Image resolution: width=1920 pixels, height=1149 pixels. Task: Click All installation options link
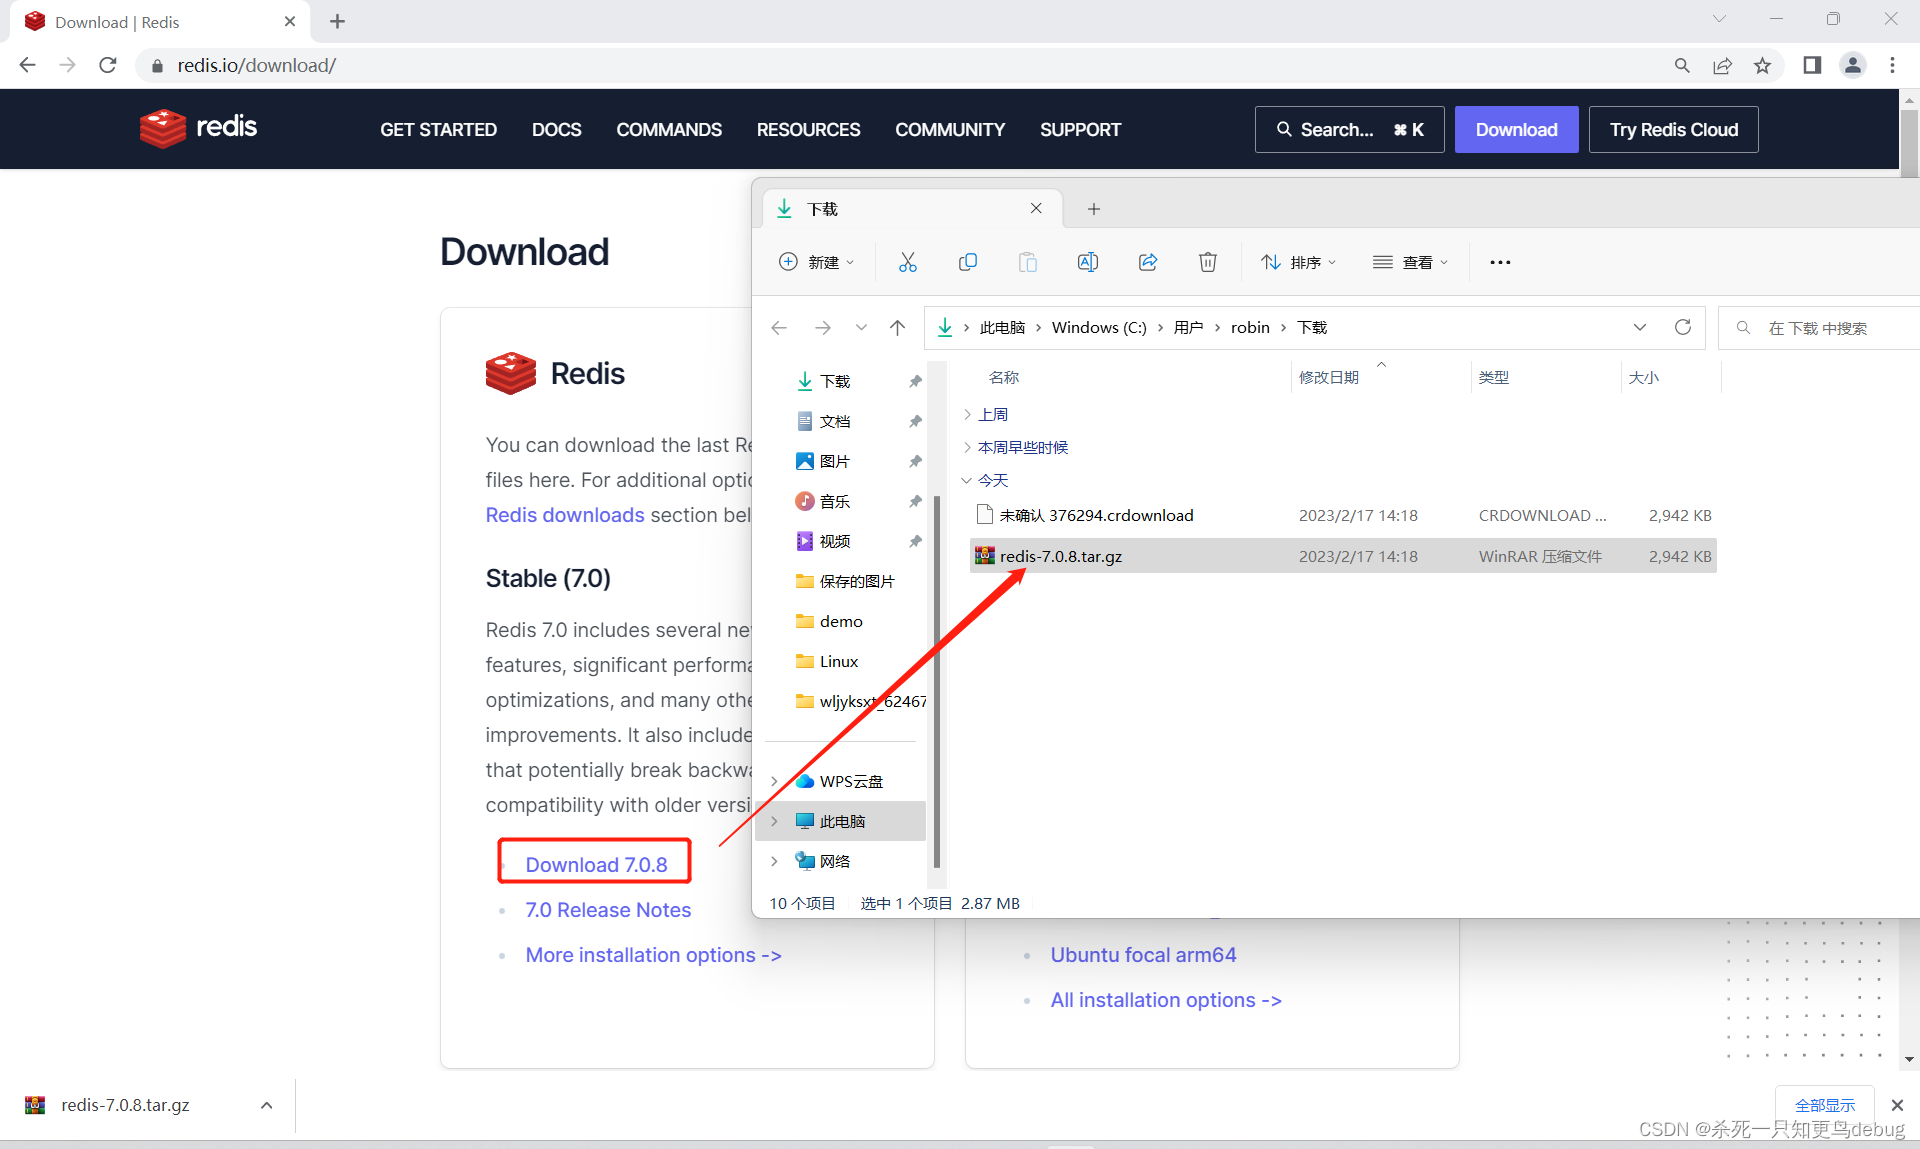point(1166,1000)
